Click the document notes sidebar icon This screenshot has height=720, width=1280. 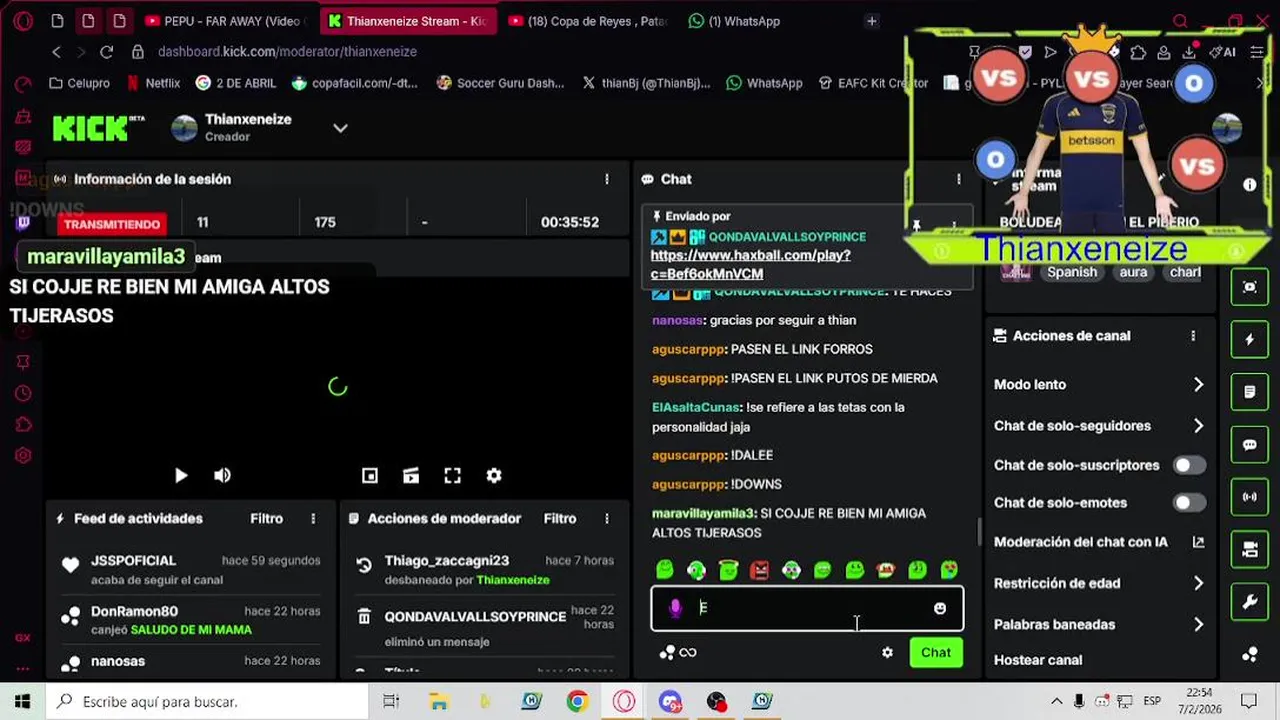[x=1250, y=392]
